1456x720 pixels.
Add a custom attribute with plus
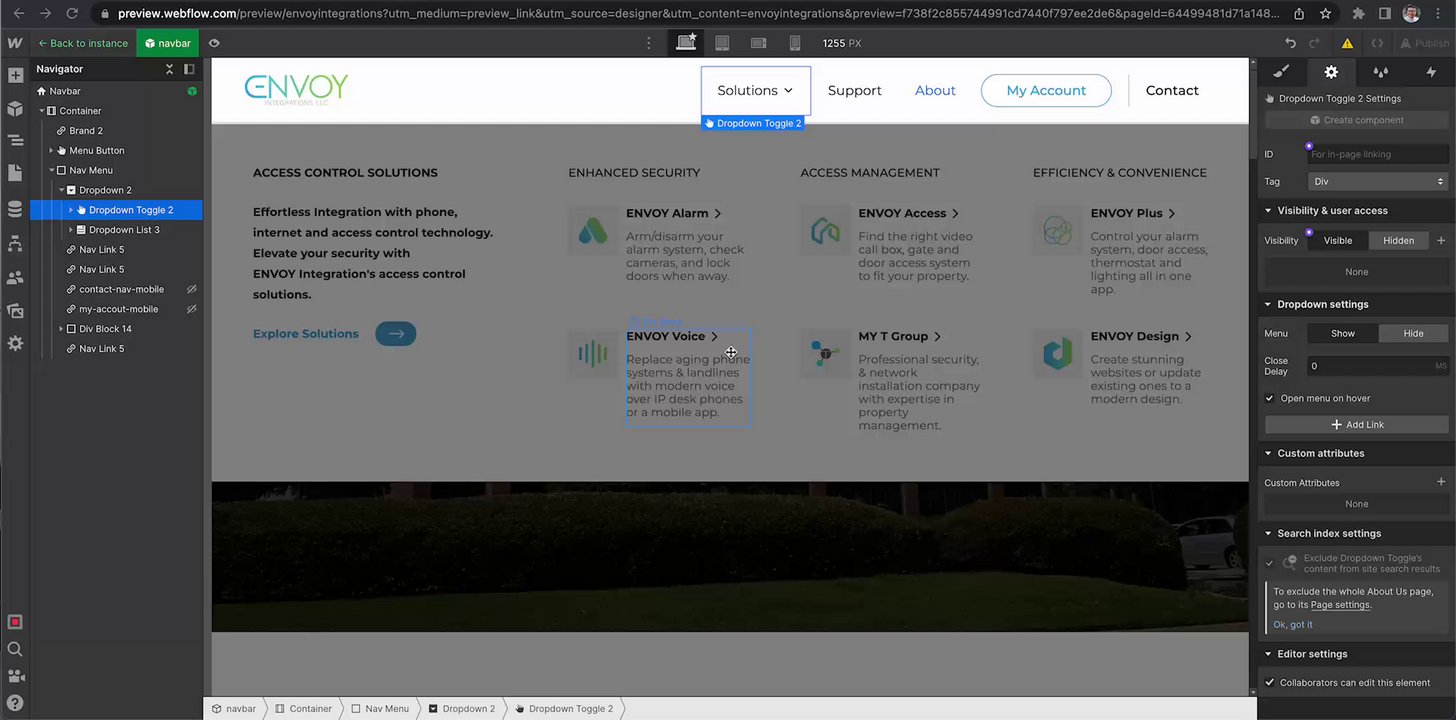[x=1441, y=482]
